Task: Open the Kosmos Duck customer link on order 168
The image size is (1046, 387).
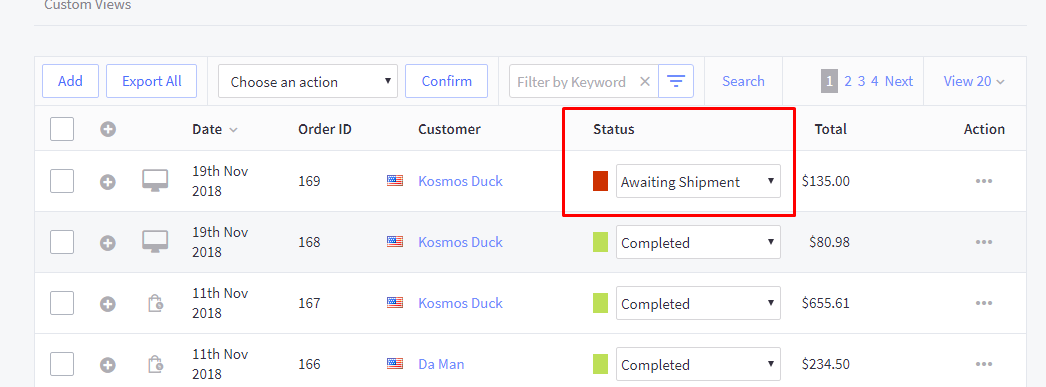Action: coord(460,242)
